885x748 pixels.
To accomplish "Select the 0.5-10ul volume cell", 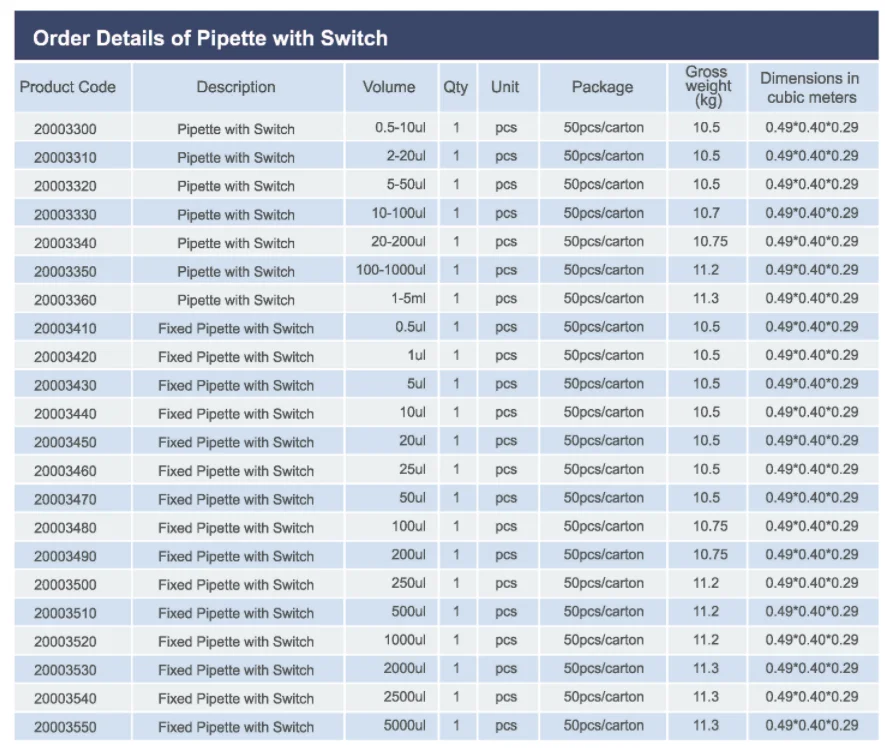I will [400, 128].
